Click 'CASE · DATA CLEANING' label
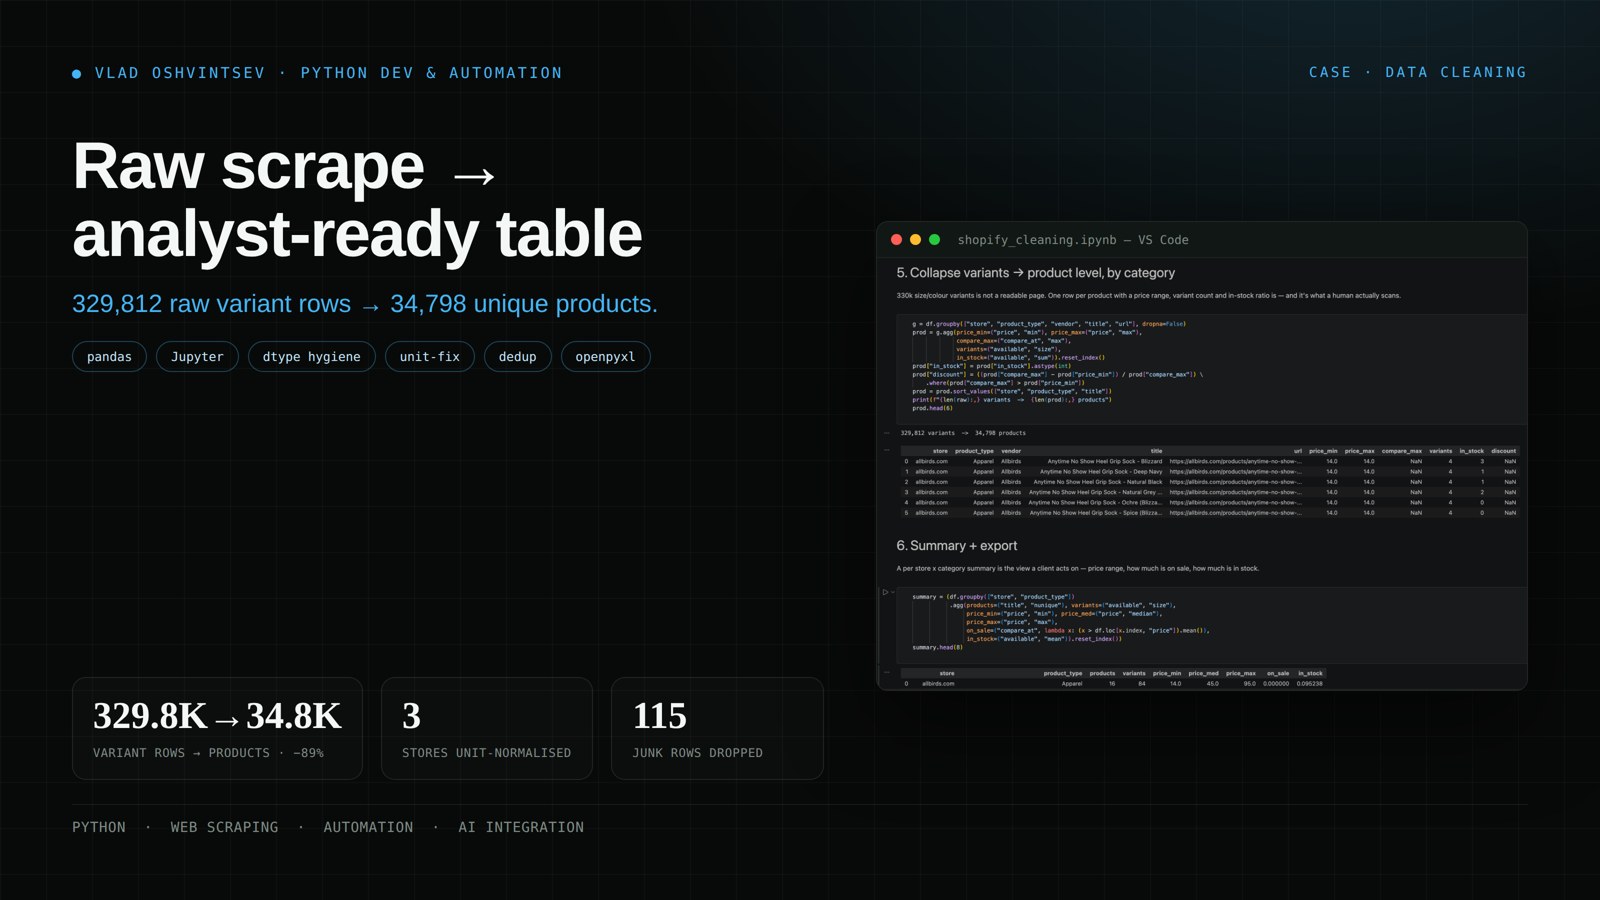 coord(1418,72)
